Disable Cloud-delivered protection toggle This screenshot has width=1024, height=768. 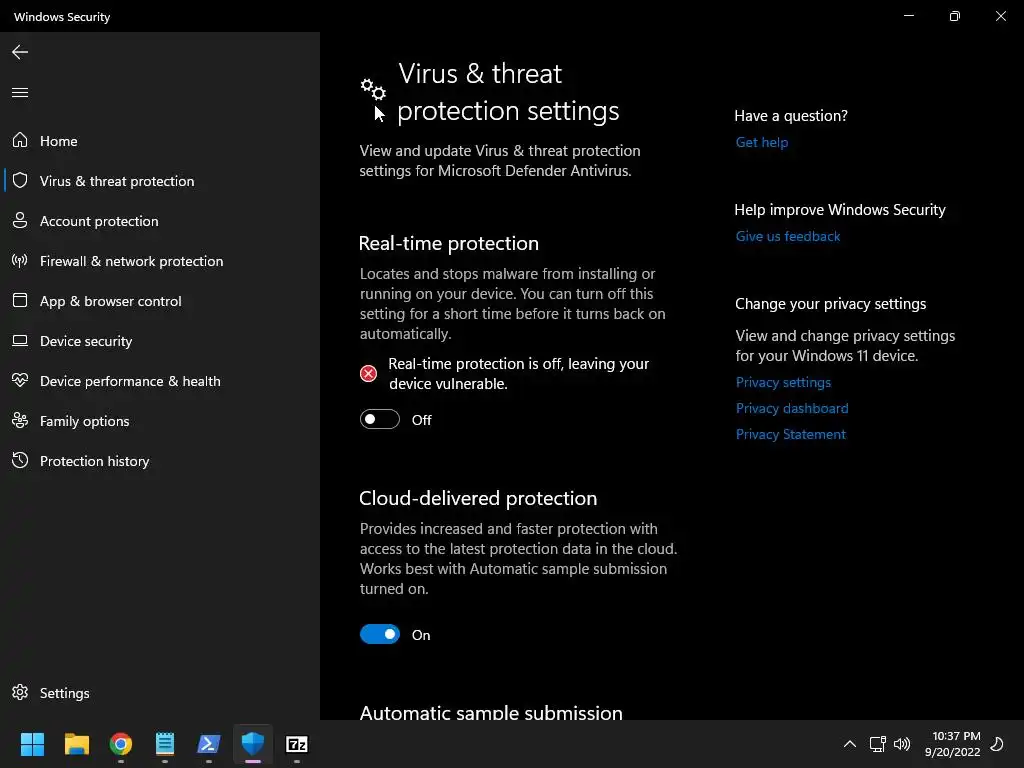(380, 635)
